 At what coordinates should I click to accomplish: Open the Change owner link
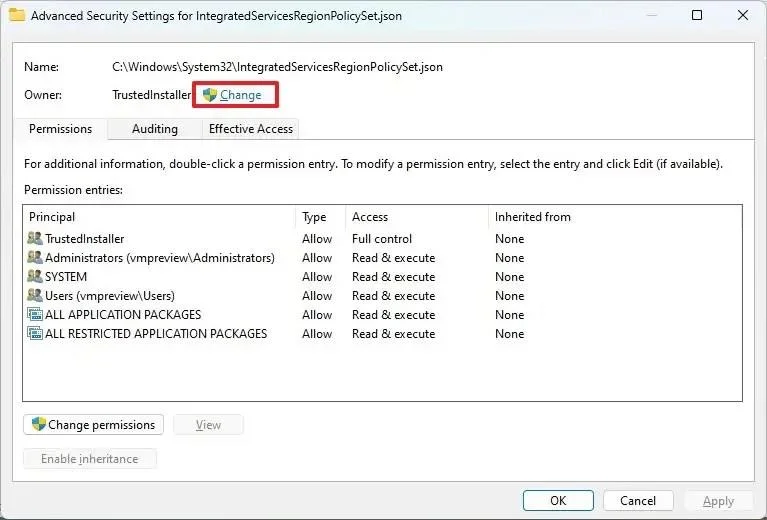tap(240, 95)
